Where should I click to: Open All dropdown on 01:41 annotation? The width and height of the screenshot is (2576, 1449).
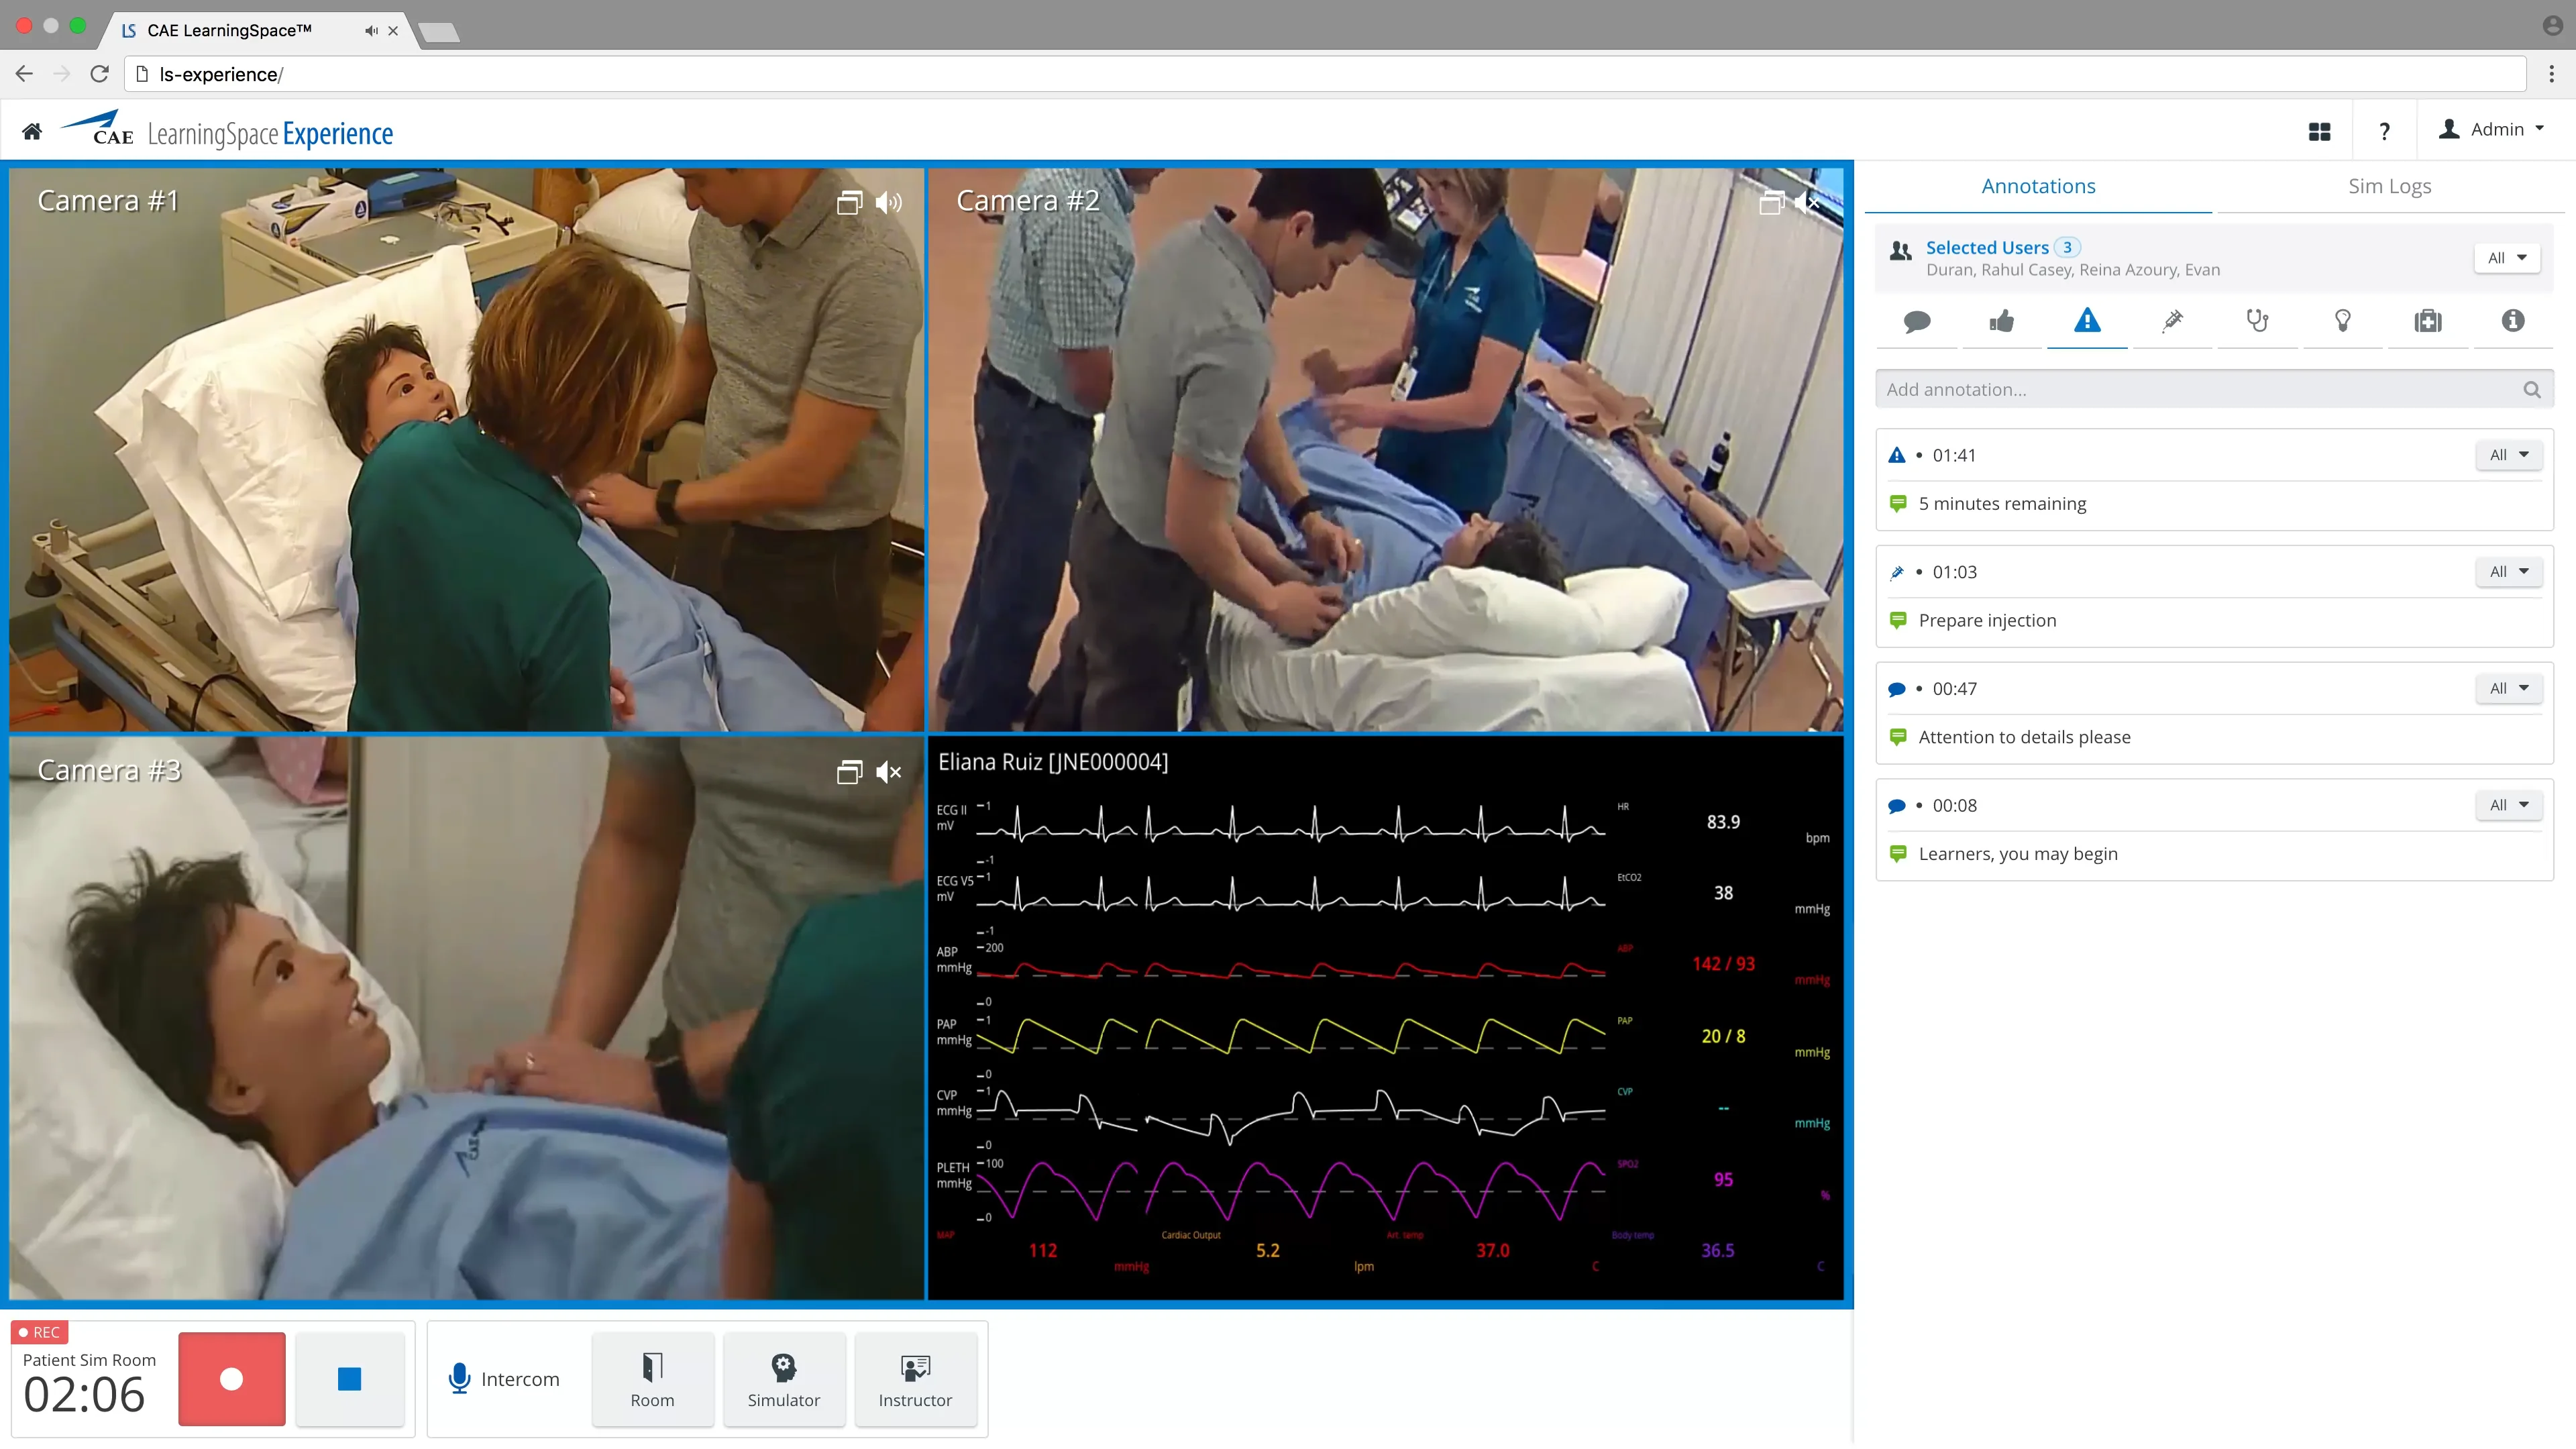(x=2509, y=455)
